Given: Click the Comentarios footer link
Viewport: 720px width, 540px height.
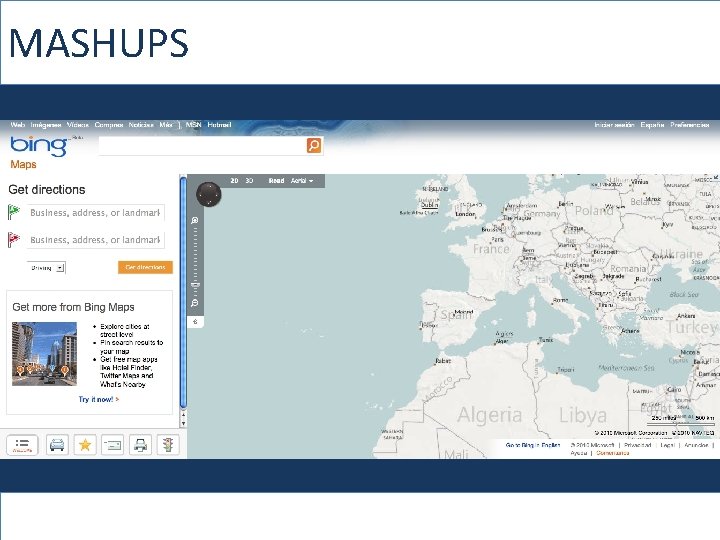Looking at the screenshot, I should pyautogui.click(x=613, y=453).
